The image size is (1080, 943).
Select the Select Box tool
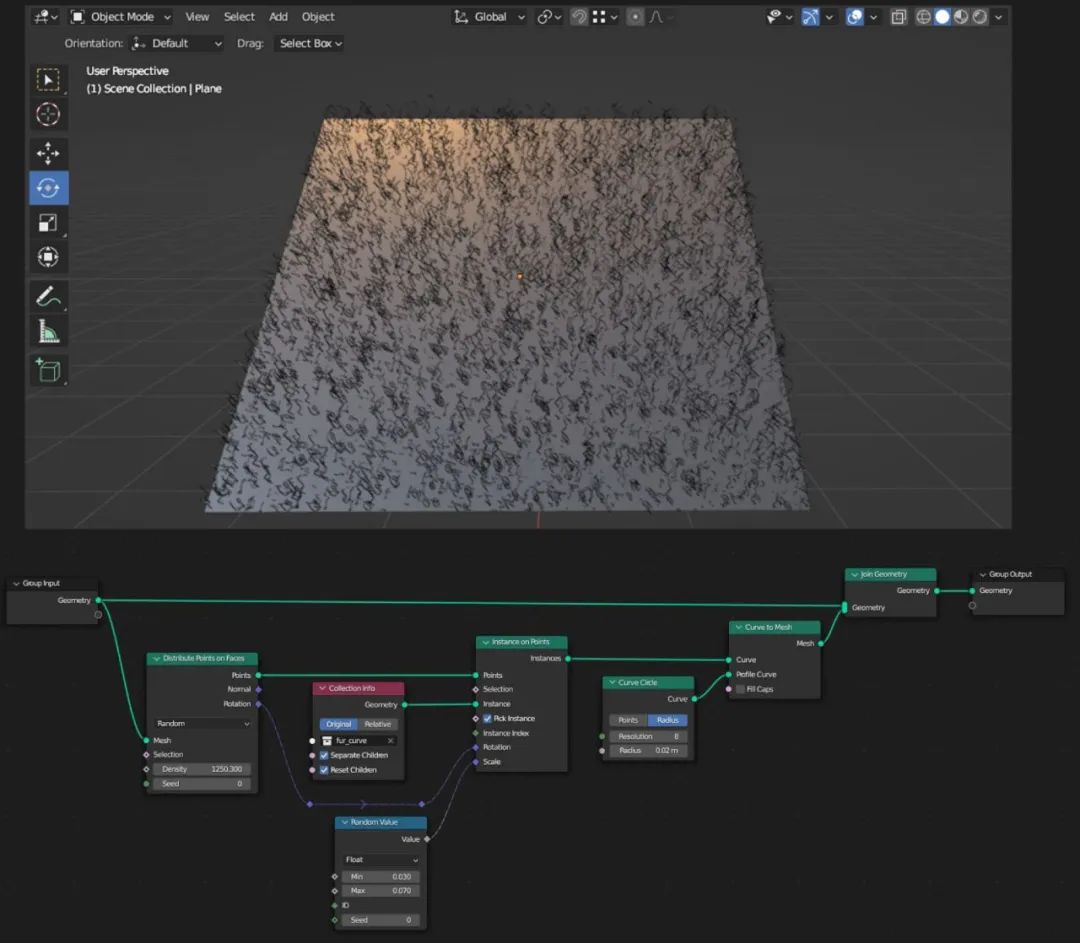[48, 80]
